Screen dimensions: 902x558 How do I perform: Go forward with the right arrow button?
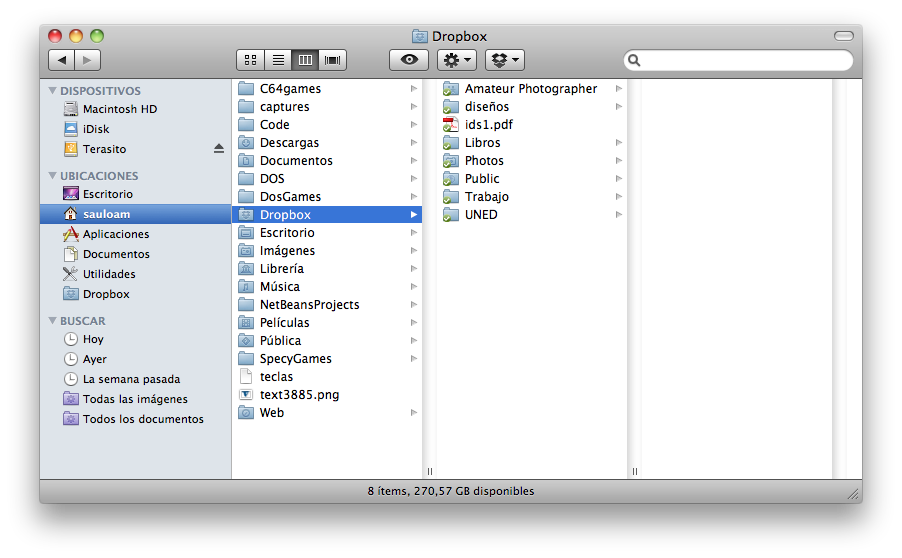tap(87, 60)
